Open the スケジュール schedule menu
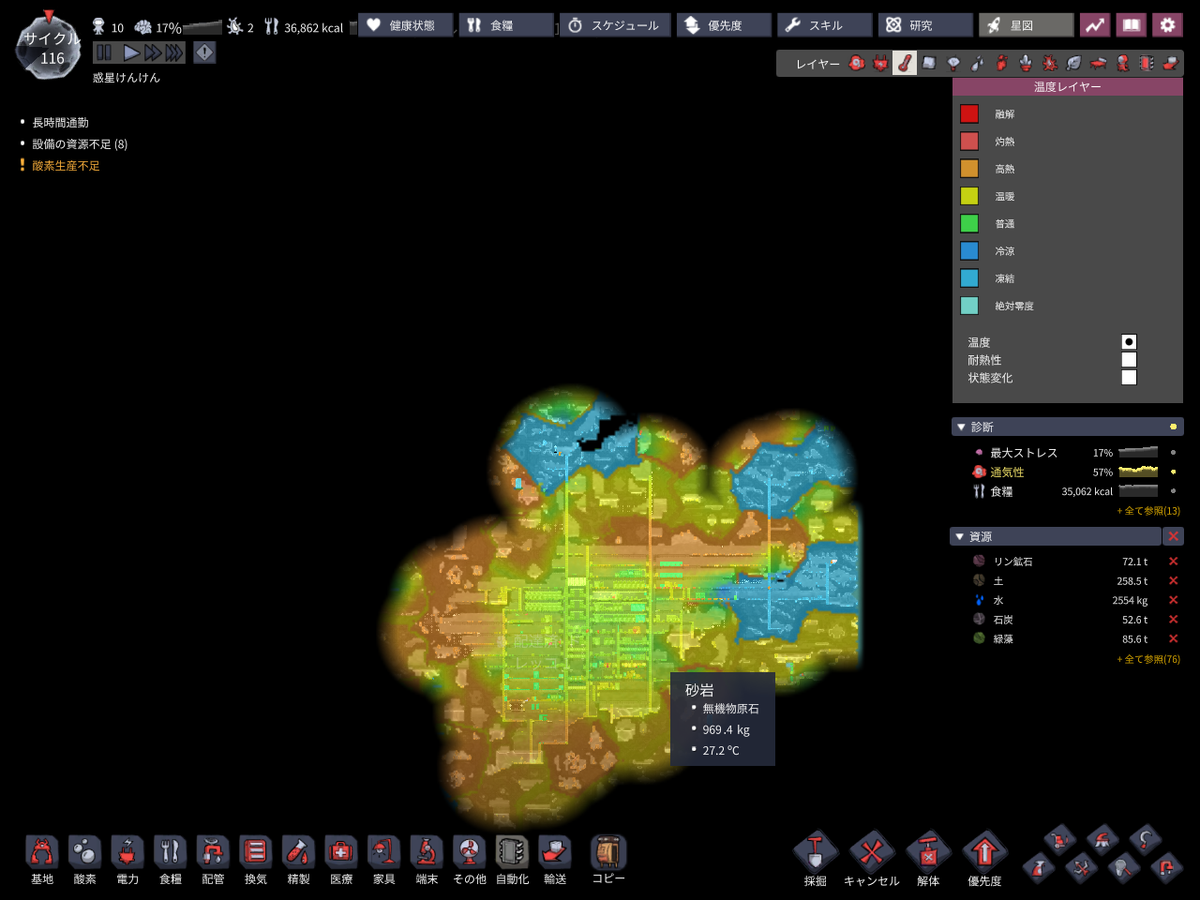 pyautogui.click(x=613, y=25)
